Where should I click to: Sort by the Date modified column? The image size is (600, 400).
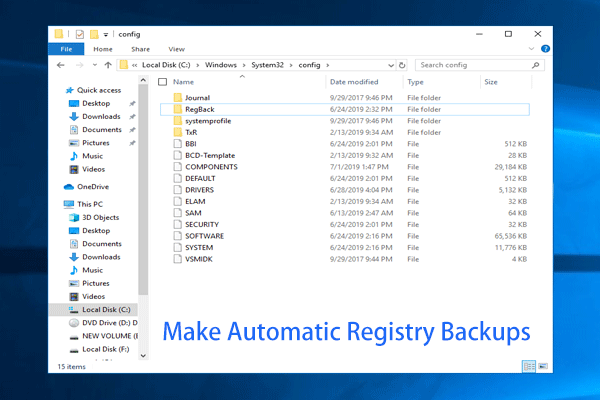click(x=354, y=82)
